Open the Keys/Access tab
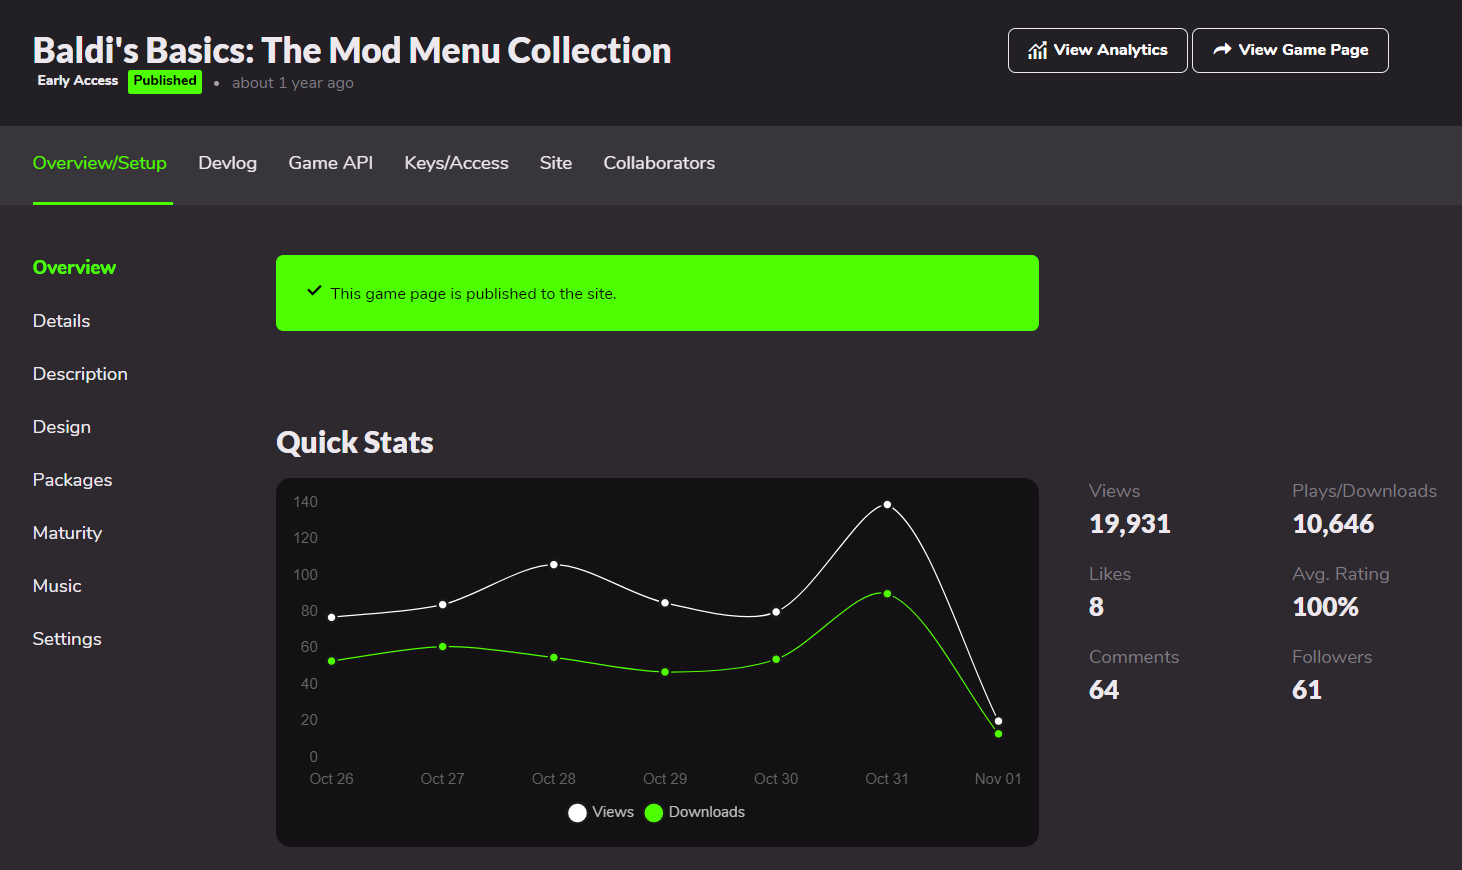The width and height of the screenshot is (1462, 870). click(x=456, y=163)
